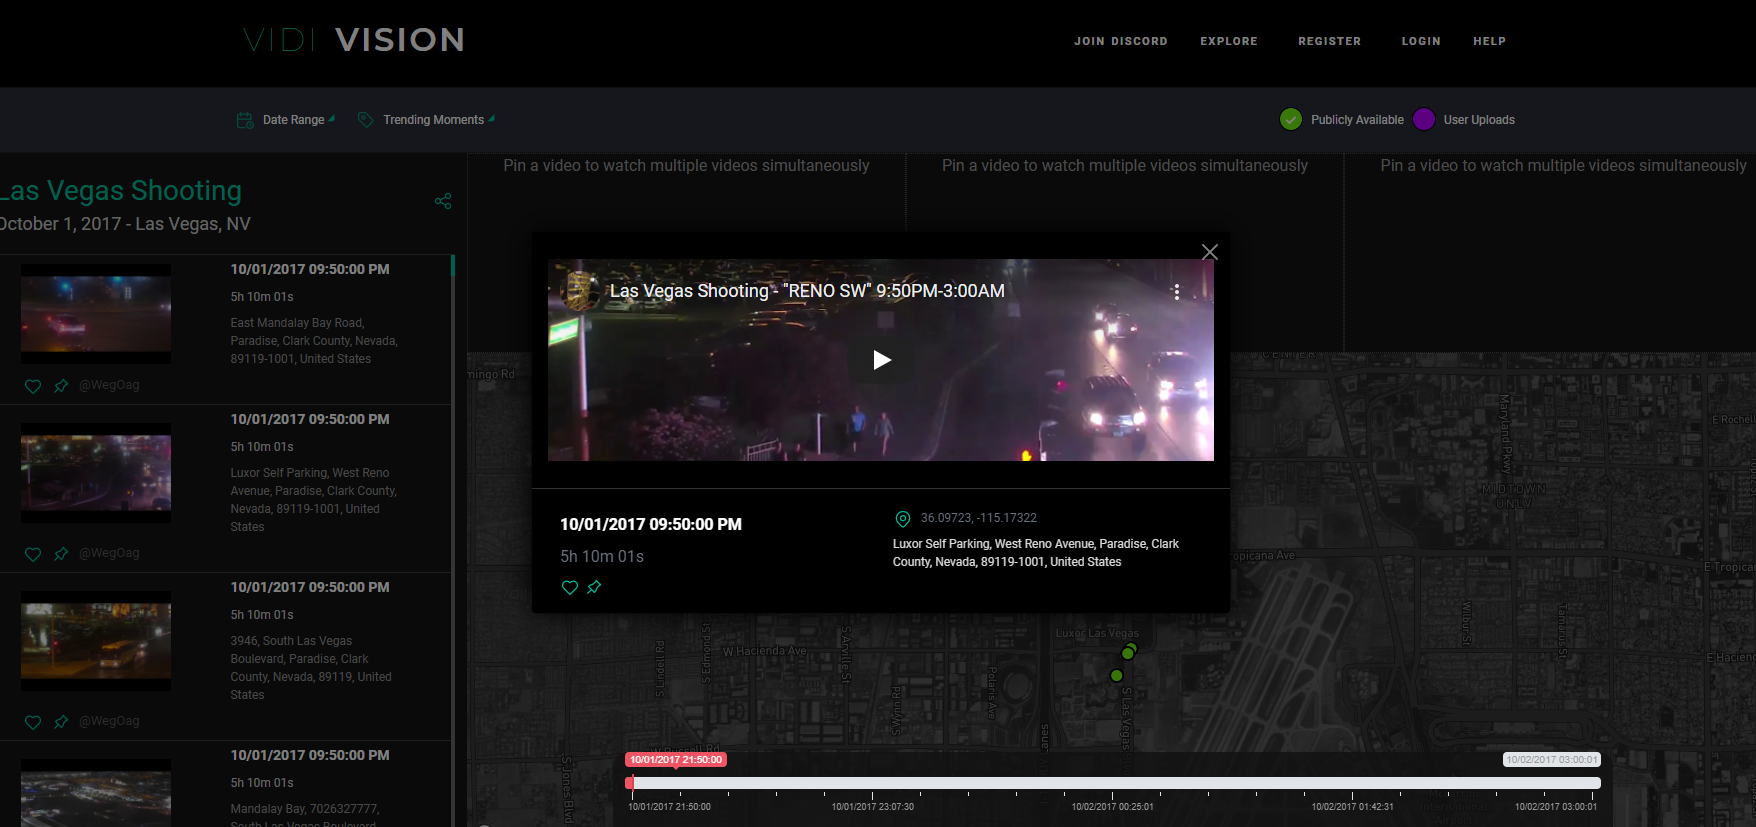Pin the East Mandalay Bay Road video

point(61,386)
